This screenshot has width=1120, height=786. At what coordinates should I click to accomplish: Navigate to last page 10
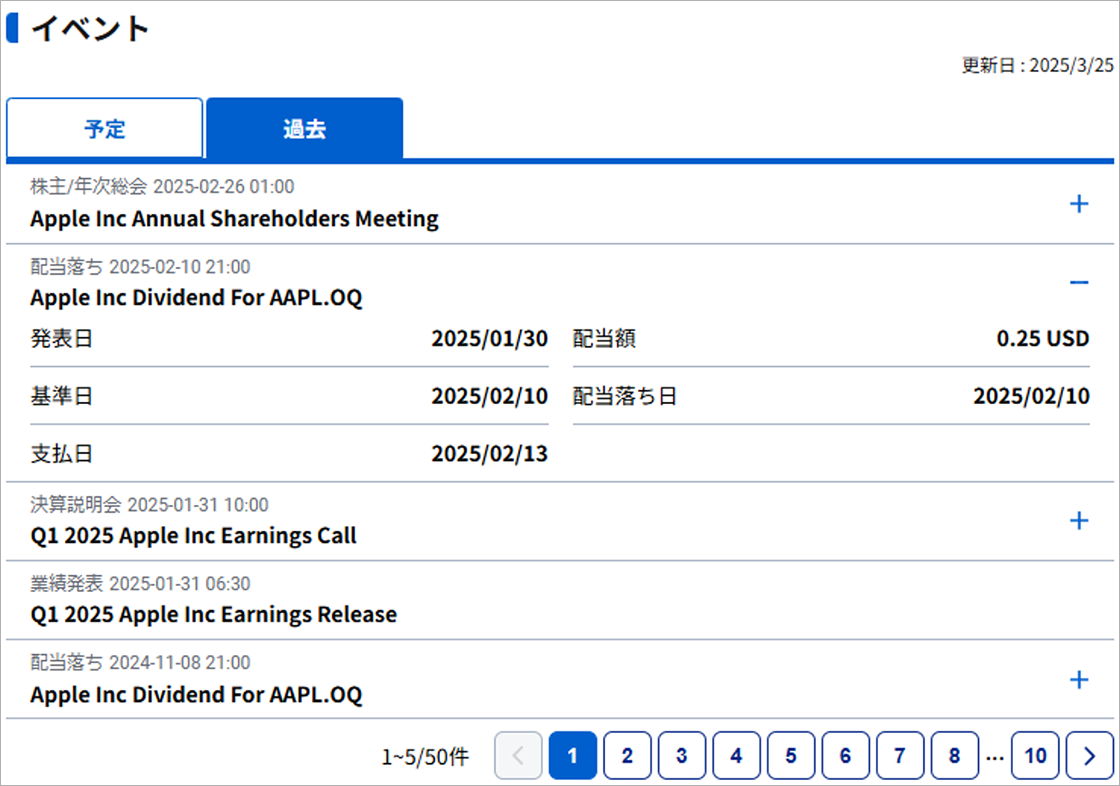click(x=1035, y=755)
